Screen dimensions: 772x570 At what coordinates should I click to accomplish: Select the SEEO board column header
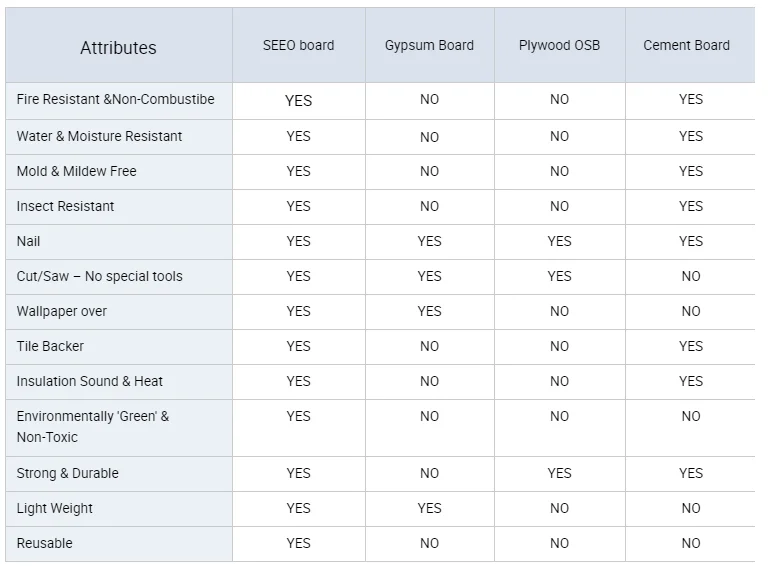click(x=298, y=45)
